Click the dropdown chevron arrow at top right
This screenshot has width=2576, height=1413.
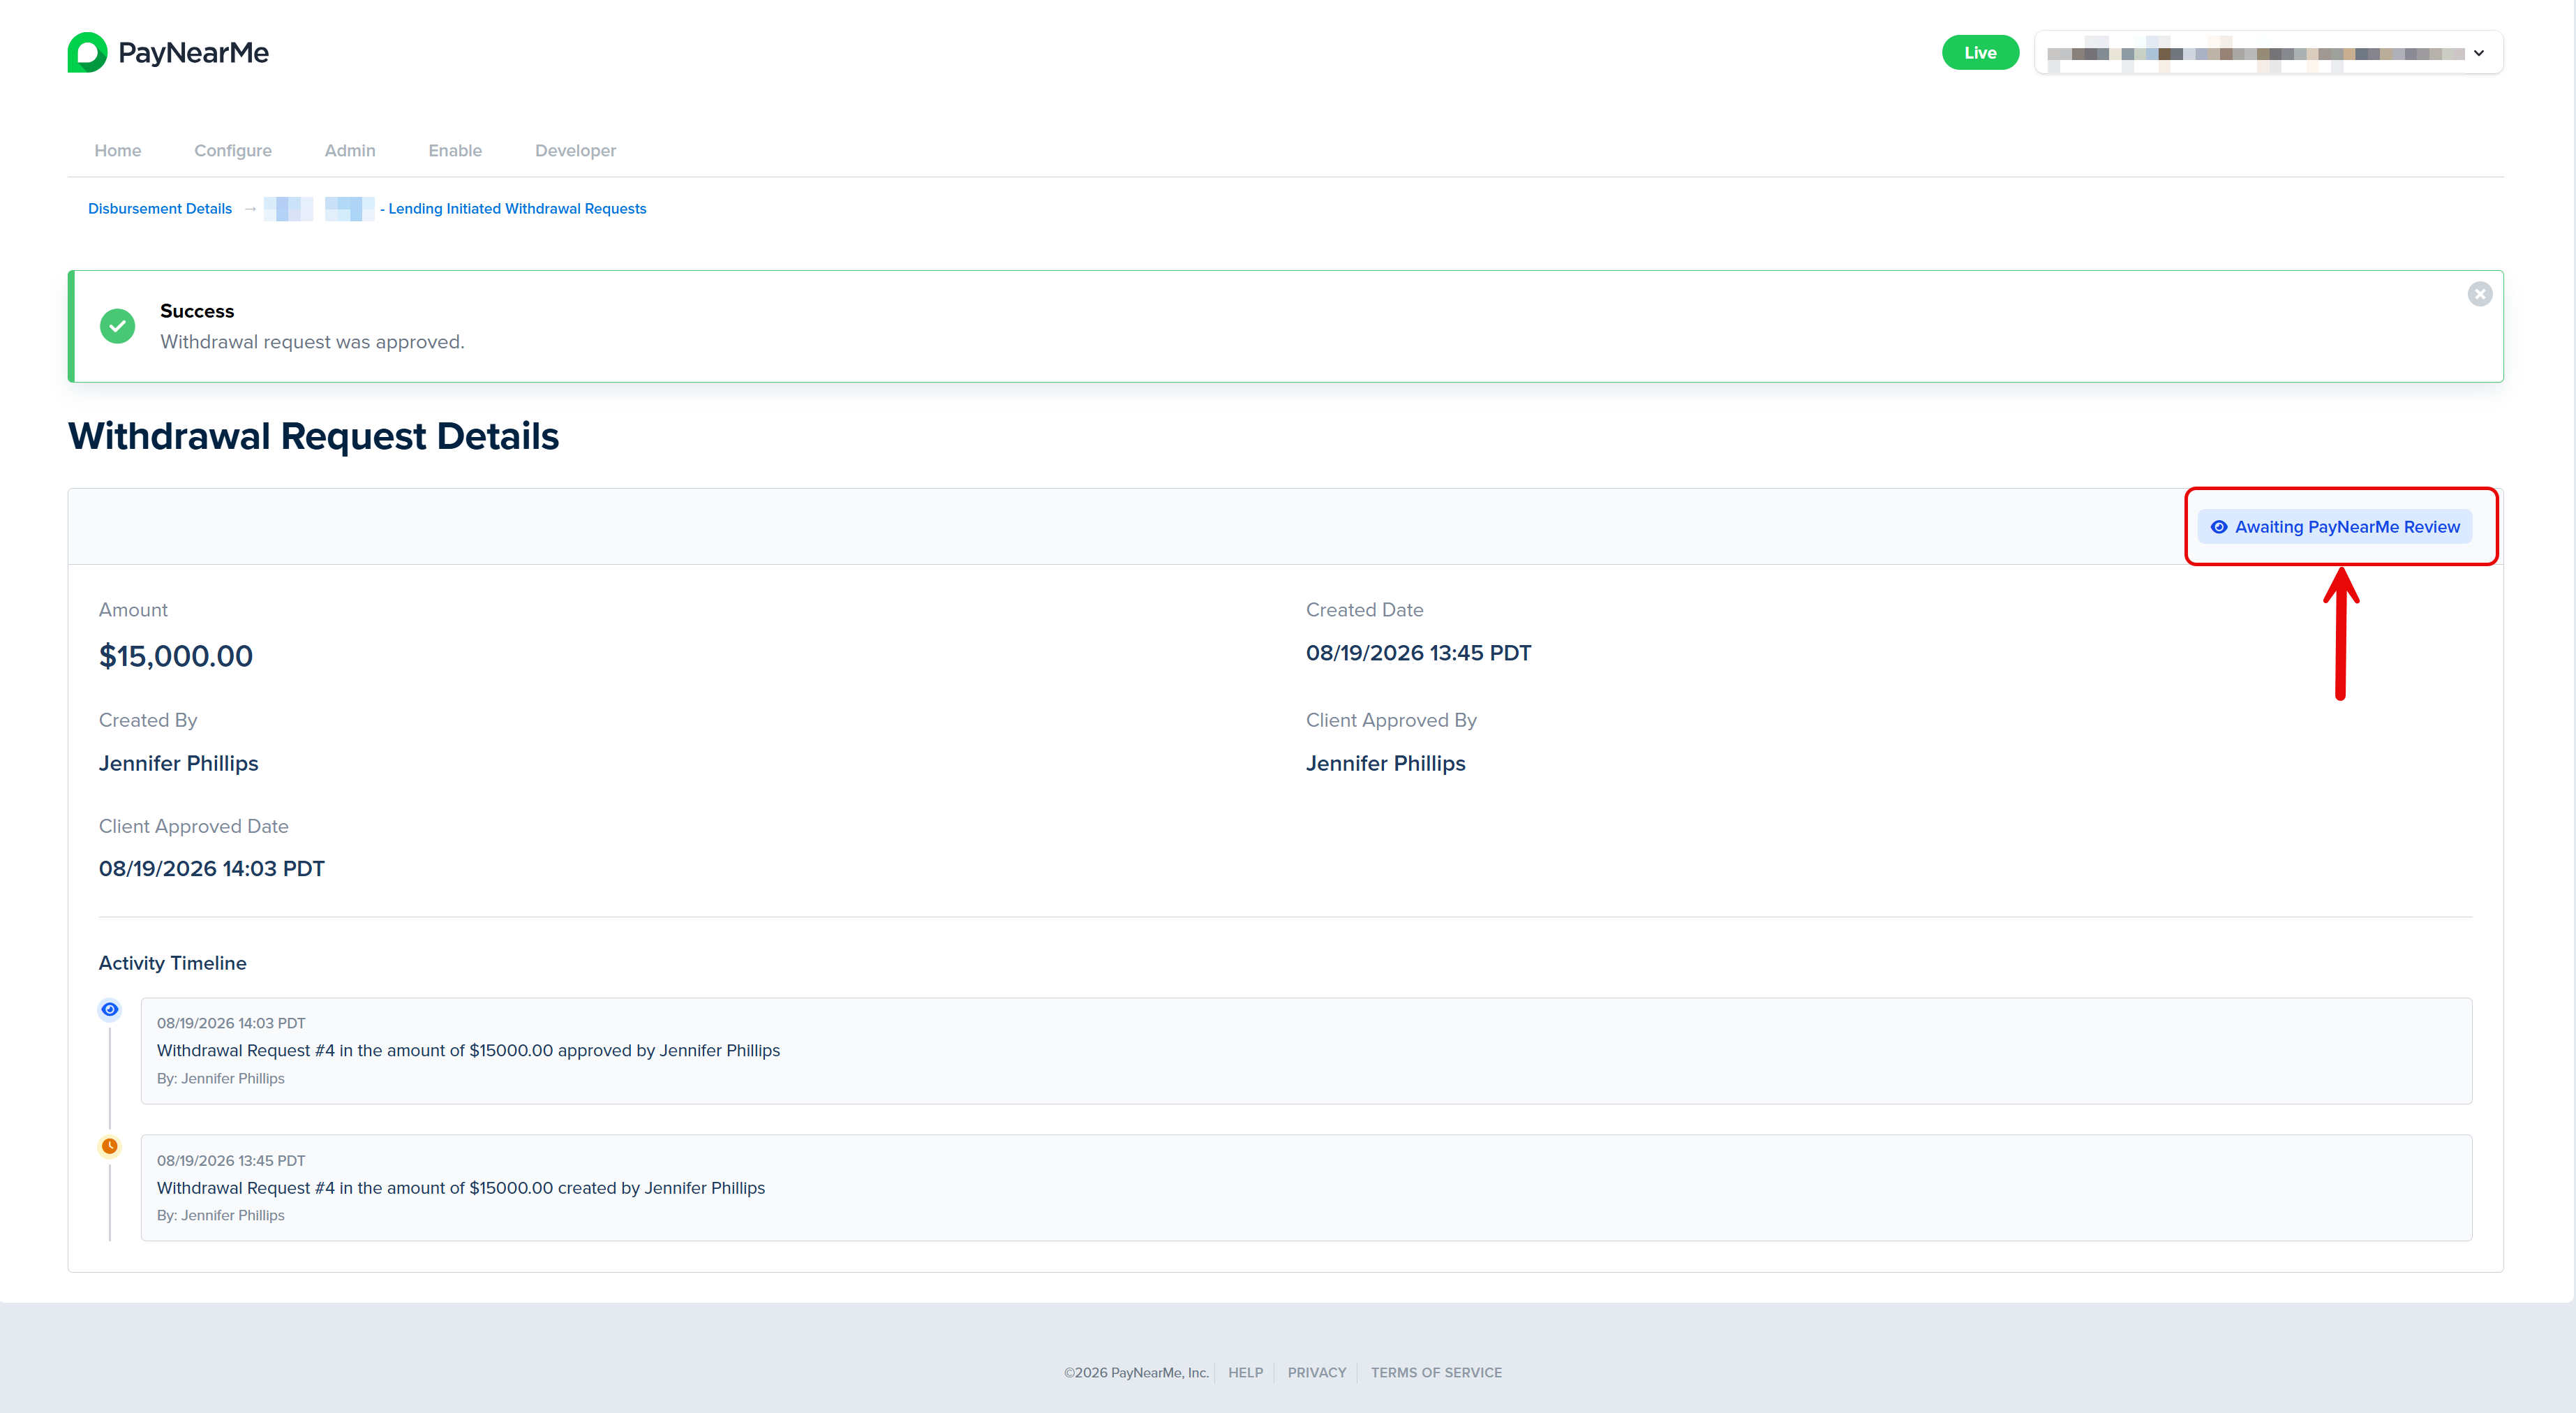(2479, 53)
